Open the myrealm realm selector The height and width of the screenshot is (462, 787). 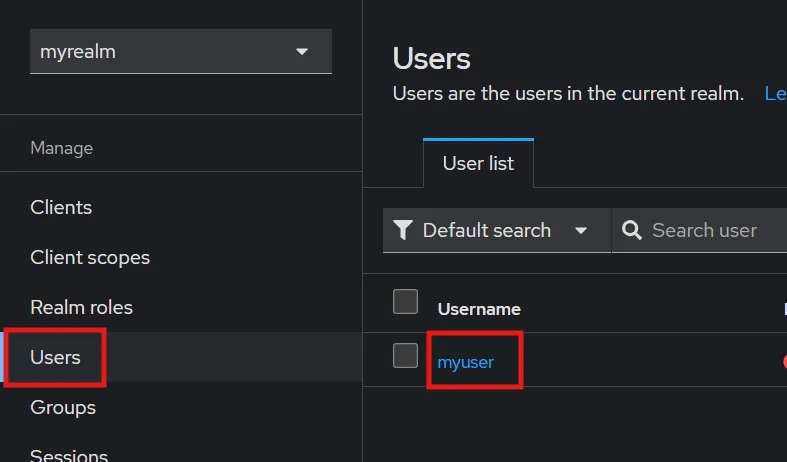(180, 52)
